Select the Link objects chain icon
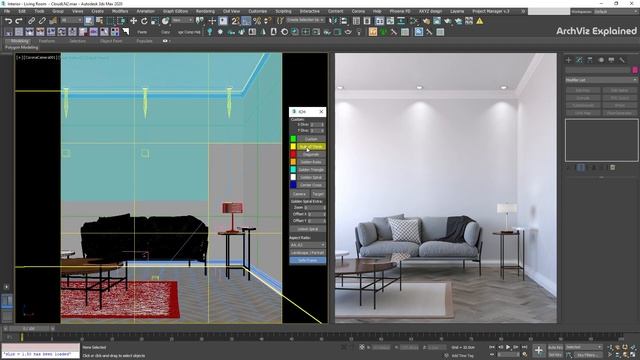The height and width of the screenshot is (360, 640). click(31, 20)
